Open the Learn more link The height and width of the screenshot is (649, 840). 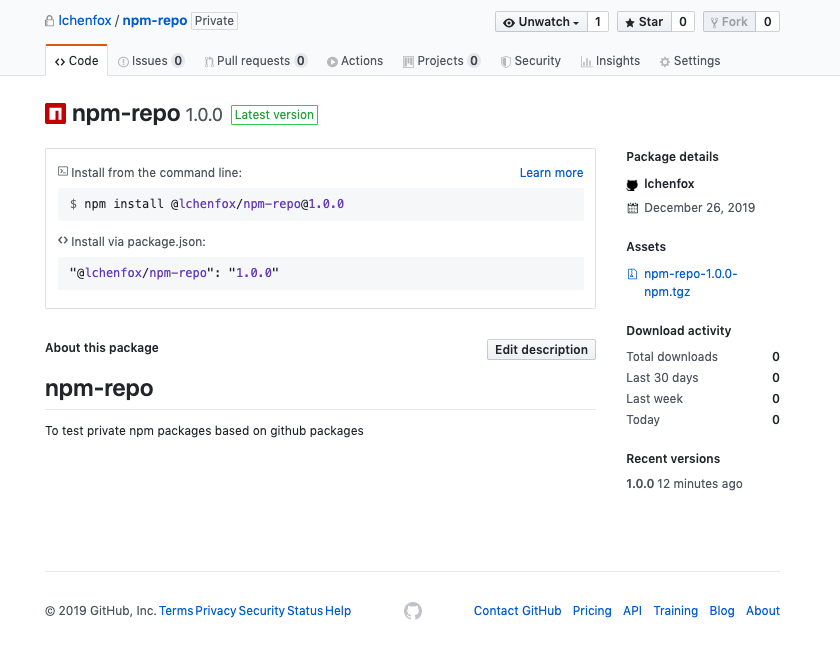point(551,173)
